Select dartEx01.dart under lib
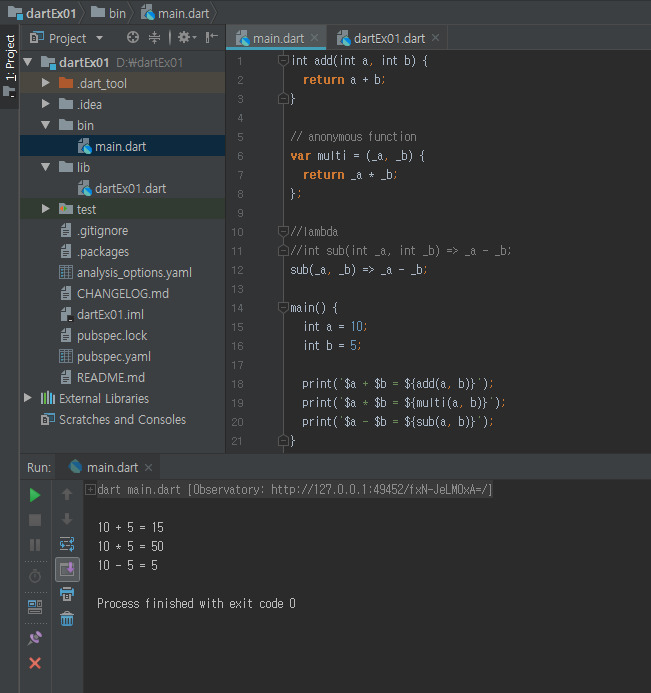This screenshot has width=651, height=693. [122, 188]
